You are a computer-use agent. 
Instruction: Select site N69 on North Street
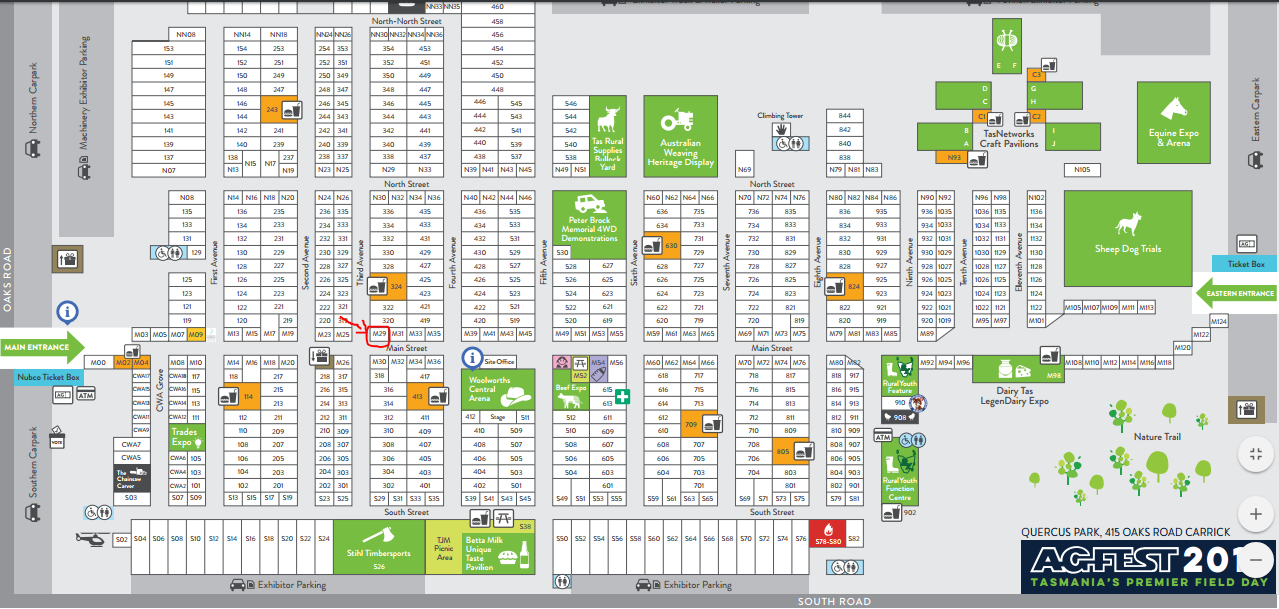[743, 164]
